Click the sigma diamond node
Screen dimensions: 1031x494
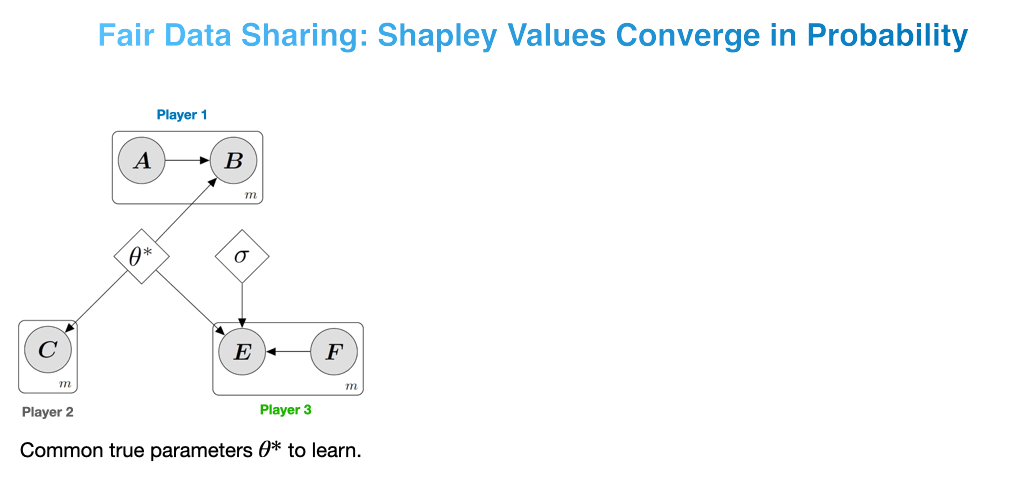242,256
